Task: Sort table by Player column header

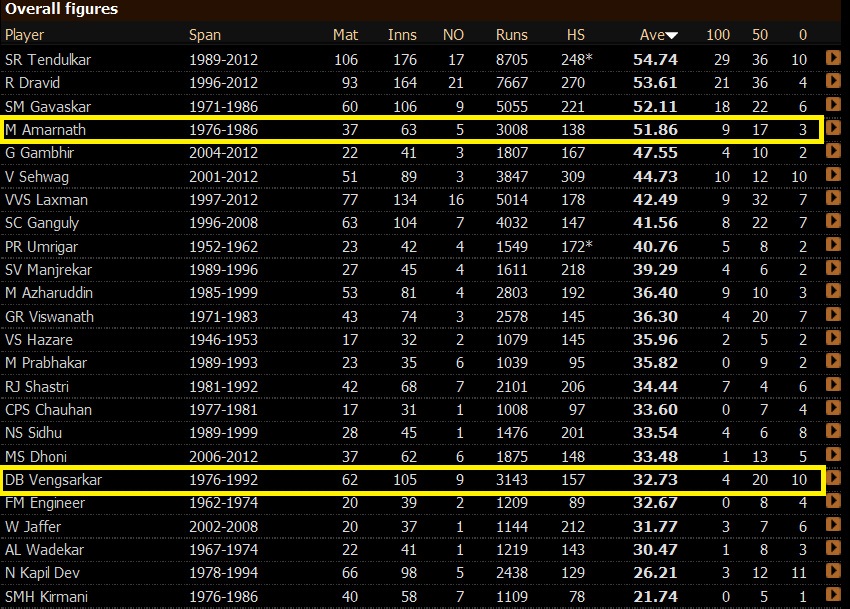Action: [24, 35]
